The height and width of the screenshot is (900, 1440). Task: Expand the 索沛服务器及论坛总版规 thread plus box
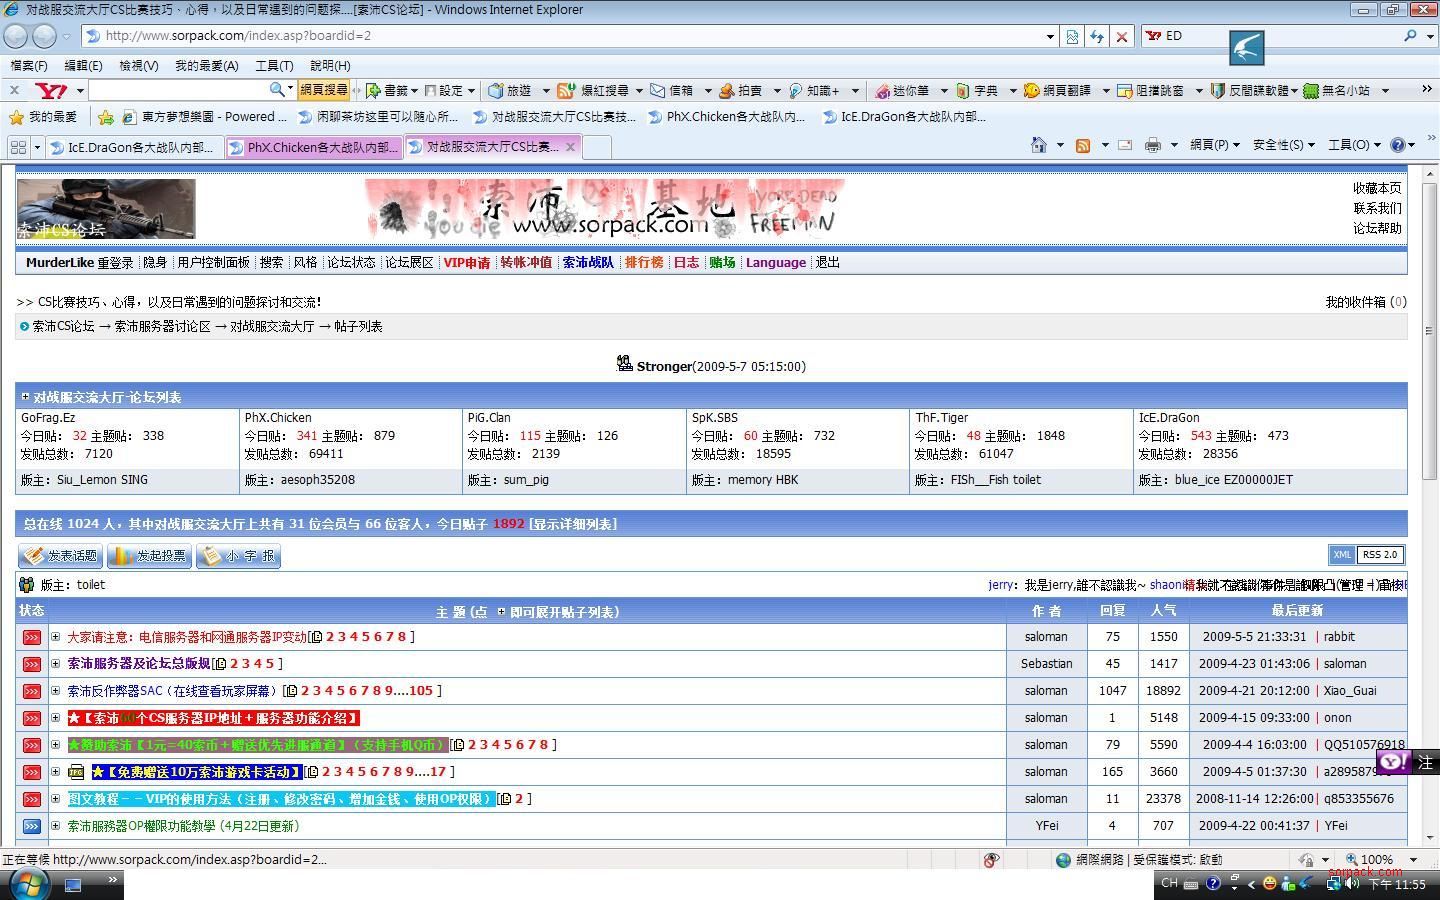point(57,664)
